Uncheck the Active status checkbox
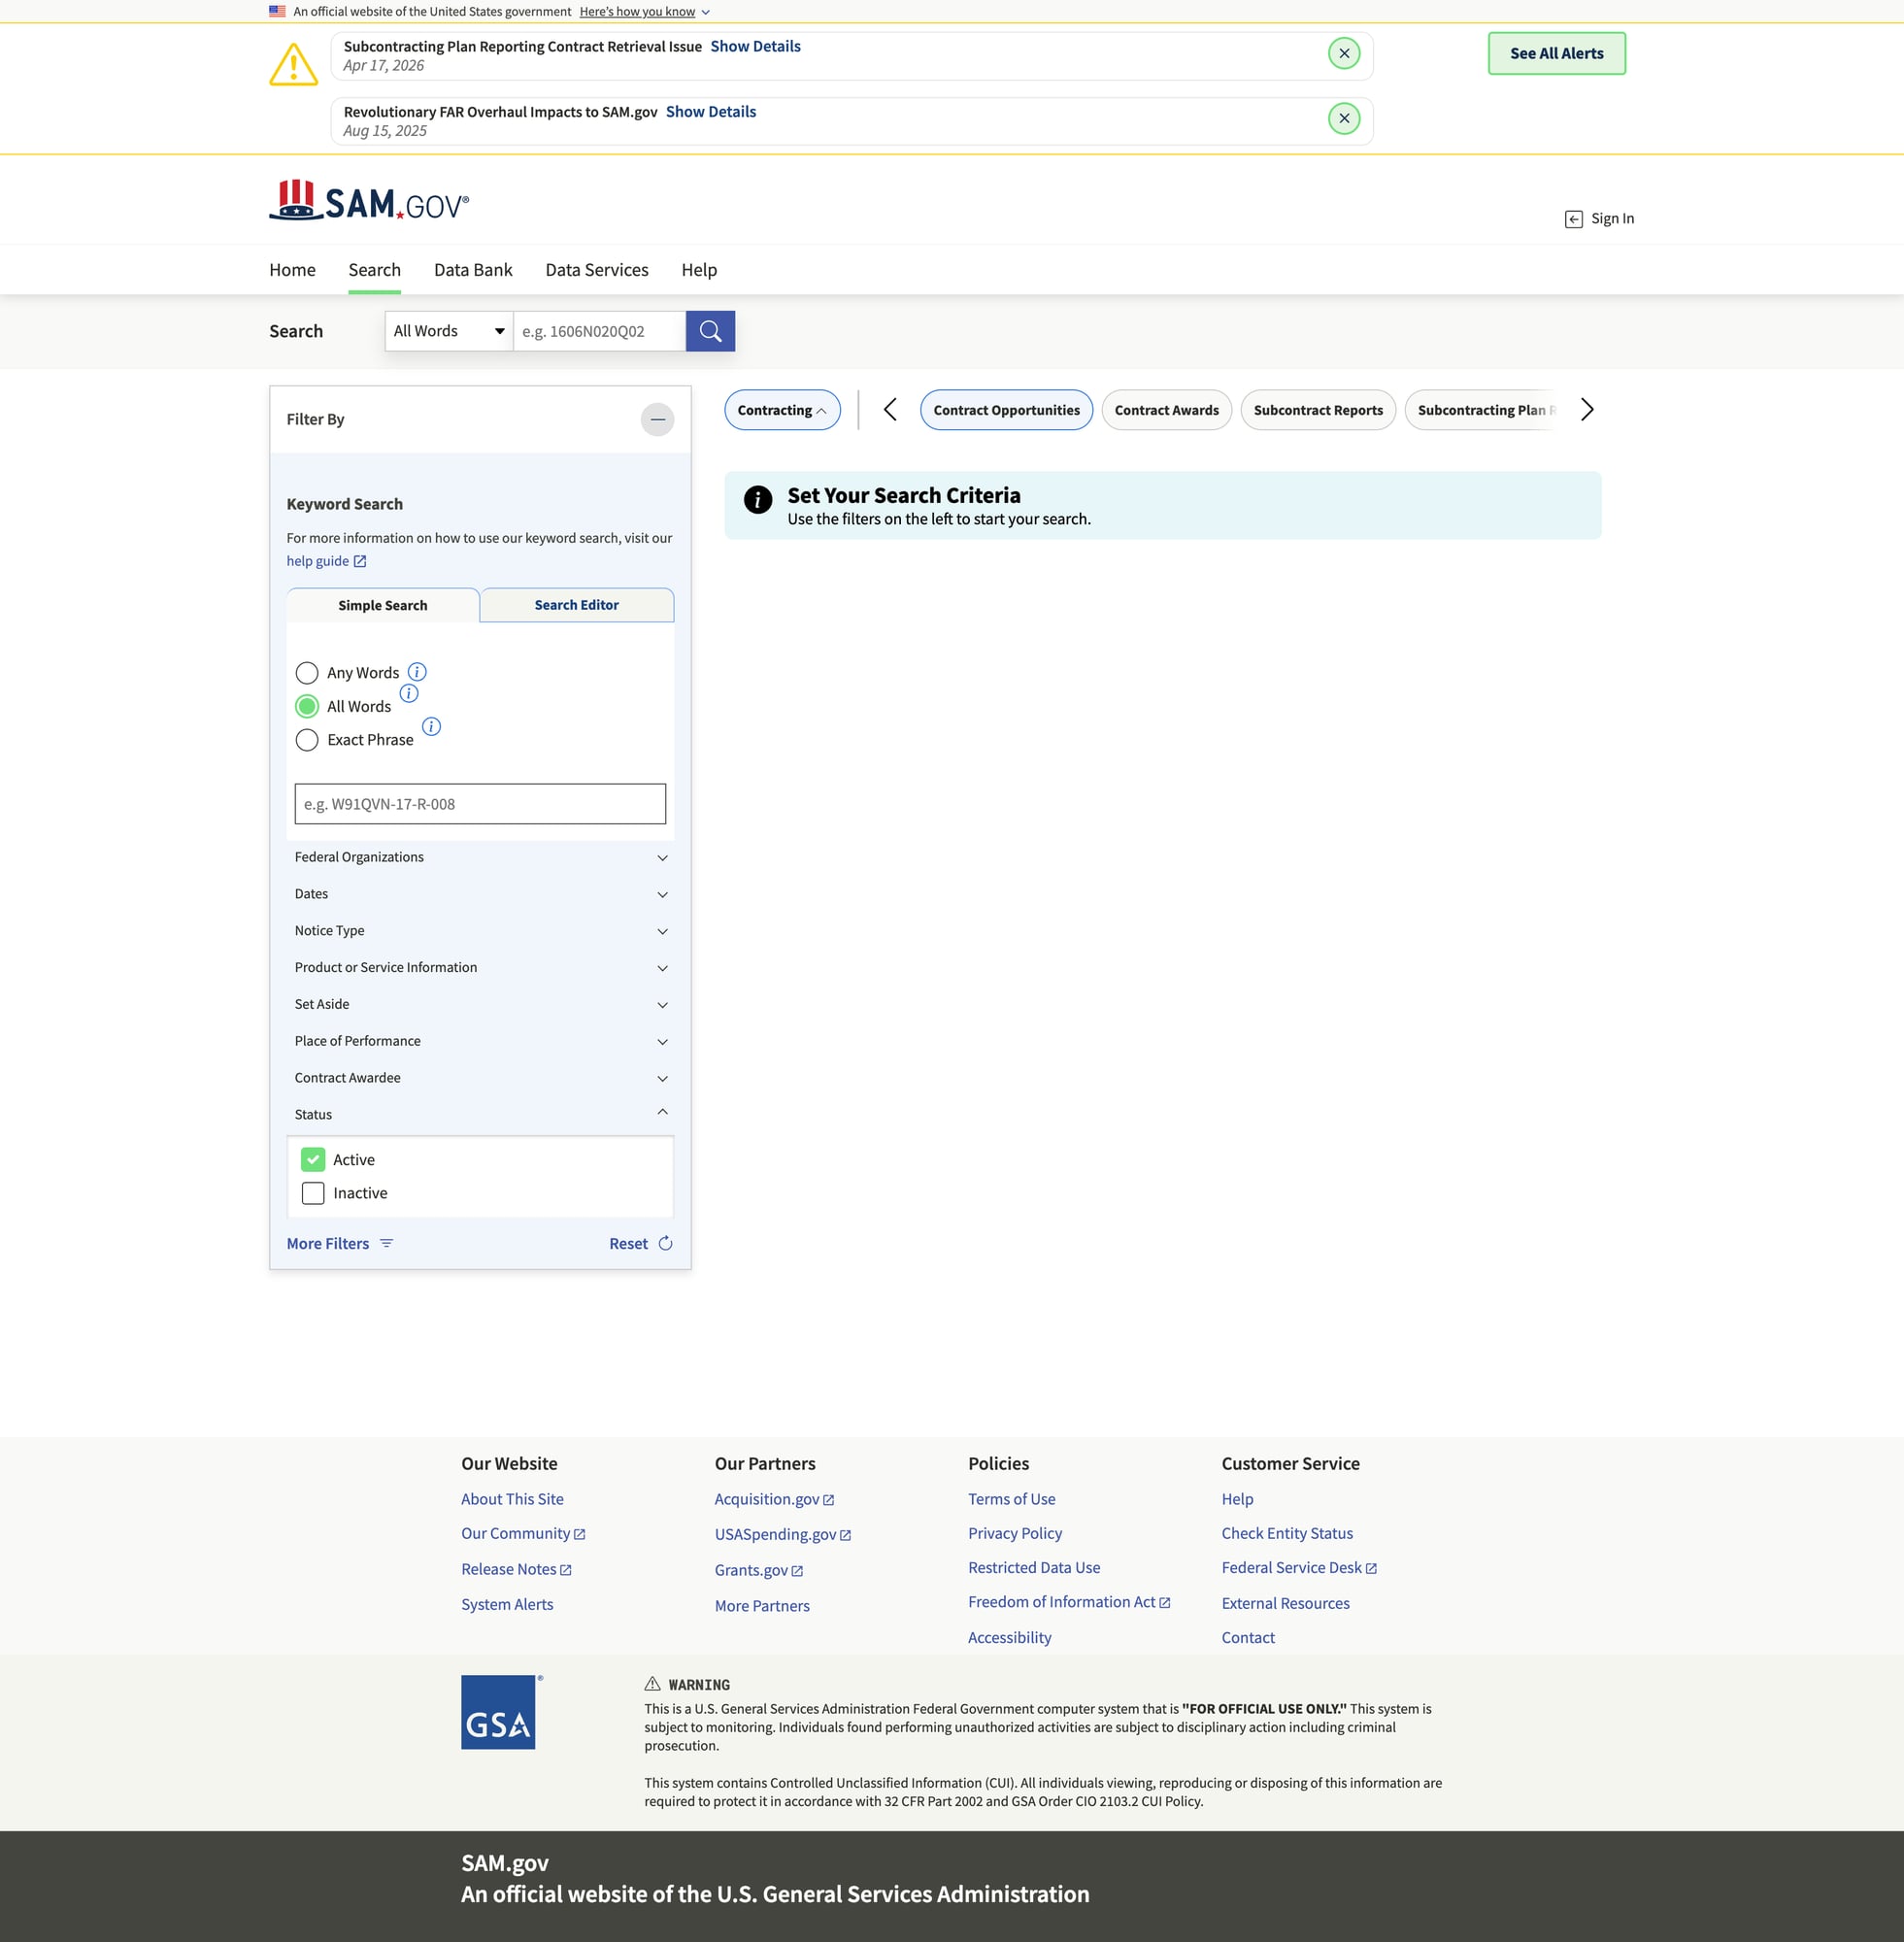 point(313,1160)
